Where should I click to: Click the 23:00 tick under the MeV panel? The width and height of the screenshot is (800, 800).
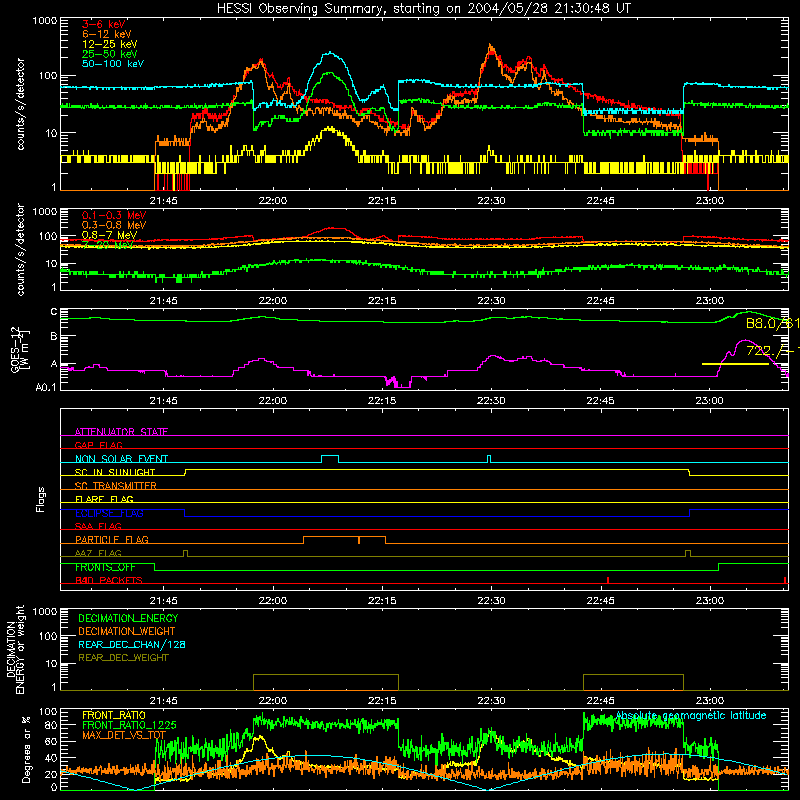[709, 301]
